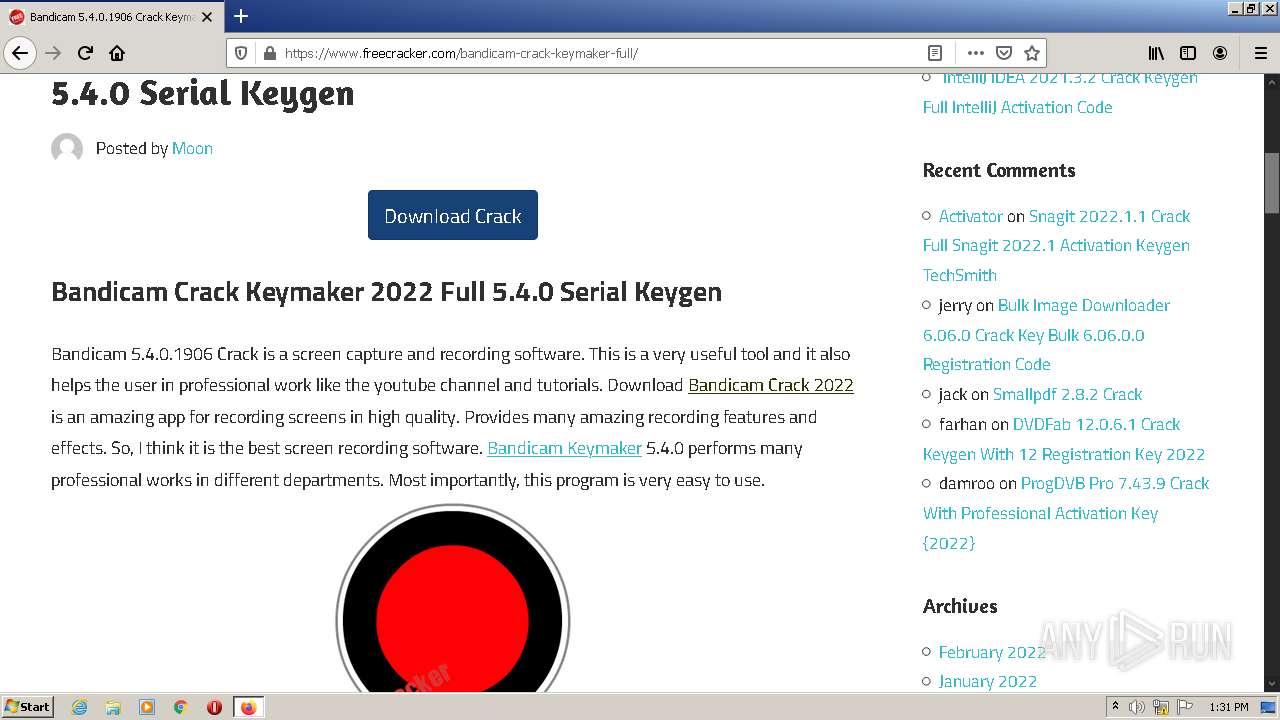Save page to Pocket
1280x720 pixels.
click(1003, 53)
